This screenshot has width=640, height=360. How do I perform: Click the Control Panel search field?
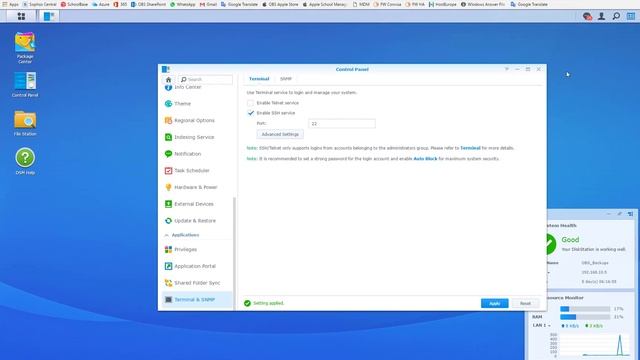(x=205, y=80)
